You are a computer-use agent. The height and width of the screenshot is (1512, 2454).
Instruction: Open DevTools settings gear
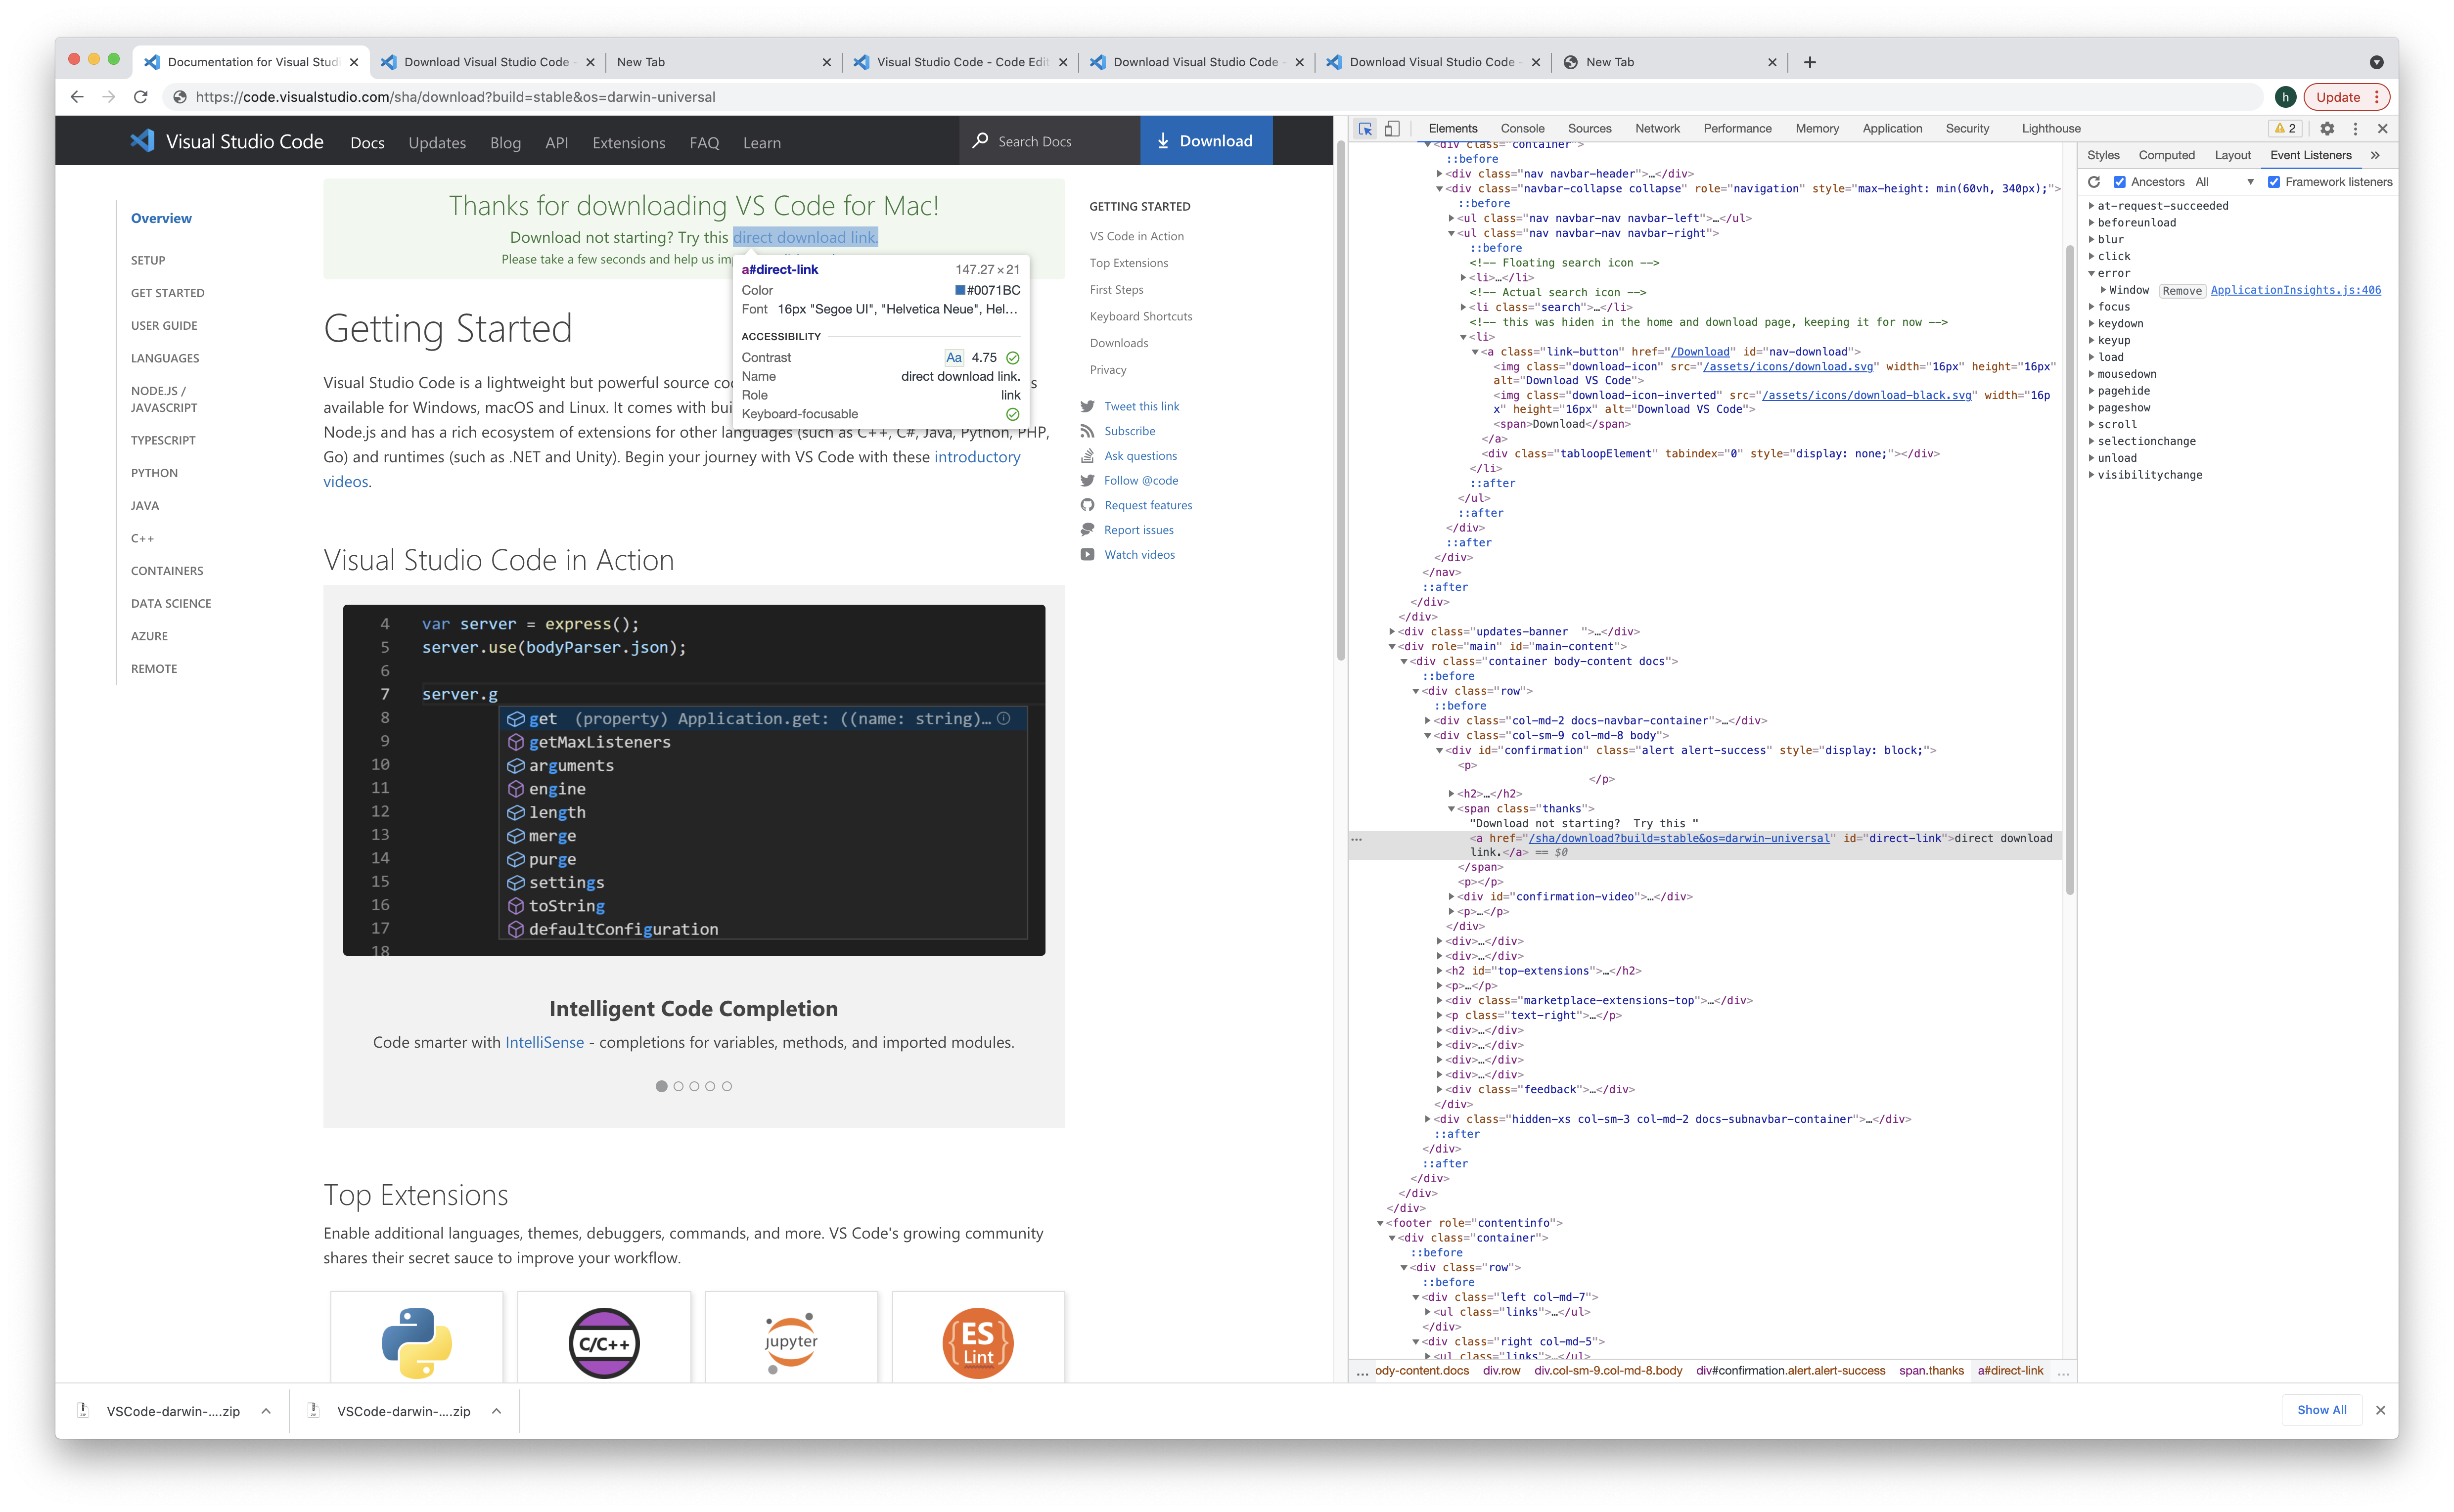point(2327,129)
